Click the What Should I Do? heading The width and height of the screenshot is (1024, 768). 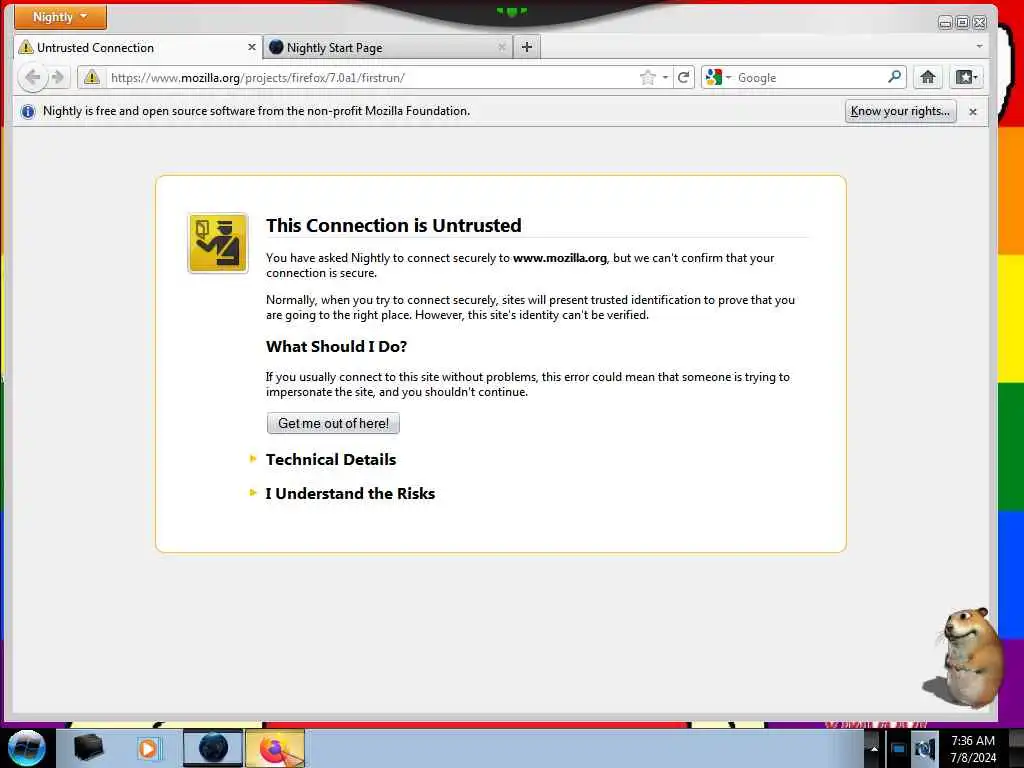click(x=336, y=347)
